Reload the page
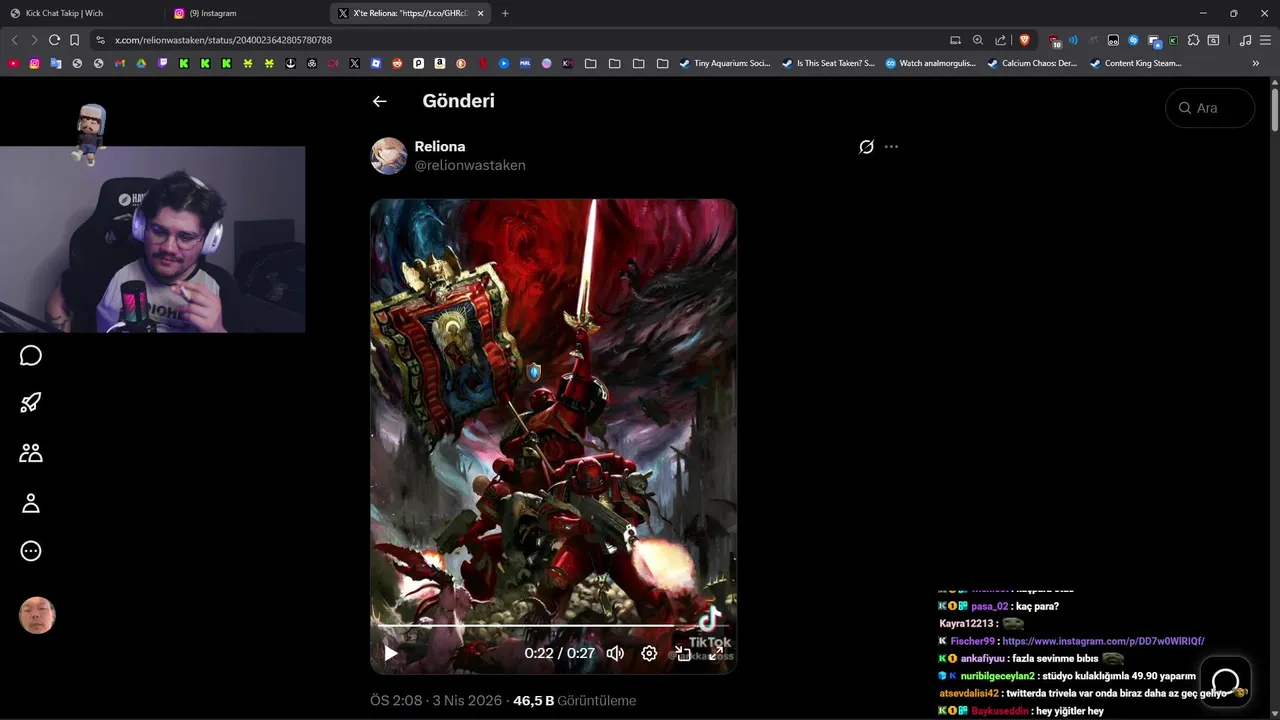This screenshot has height=720, width=1280. 54,40
